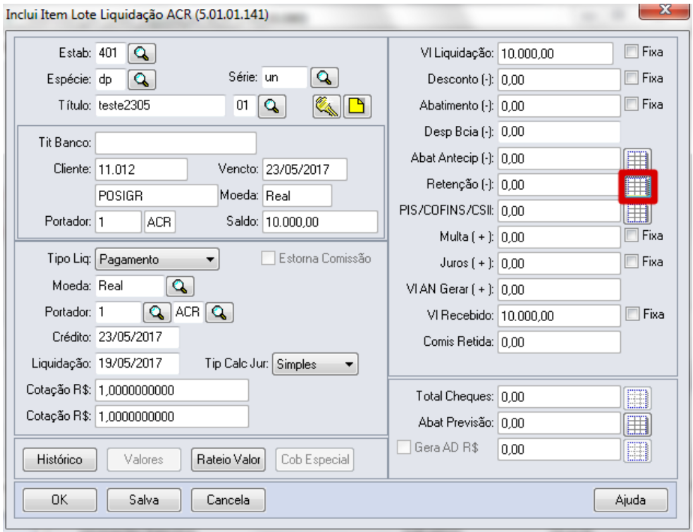The image size is (693, 532).
Task: Click the Total Cheques value field
Action: coord(559,397)
